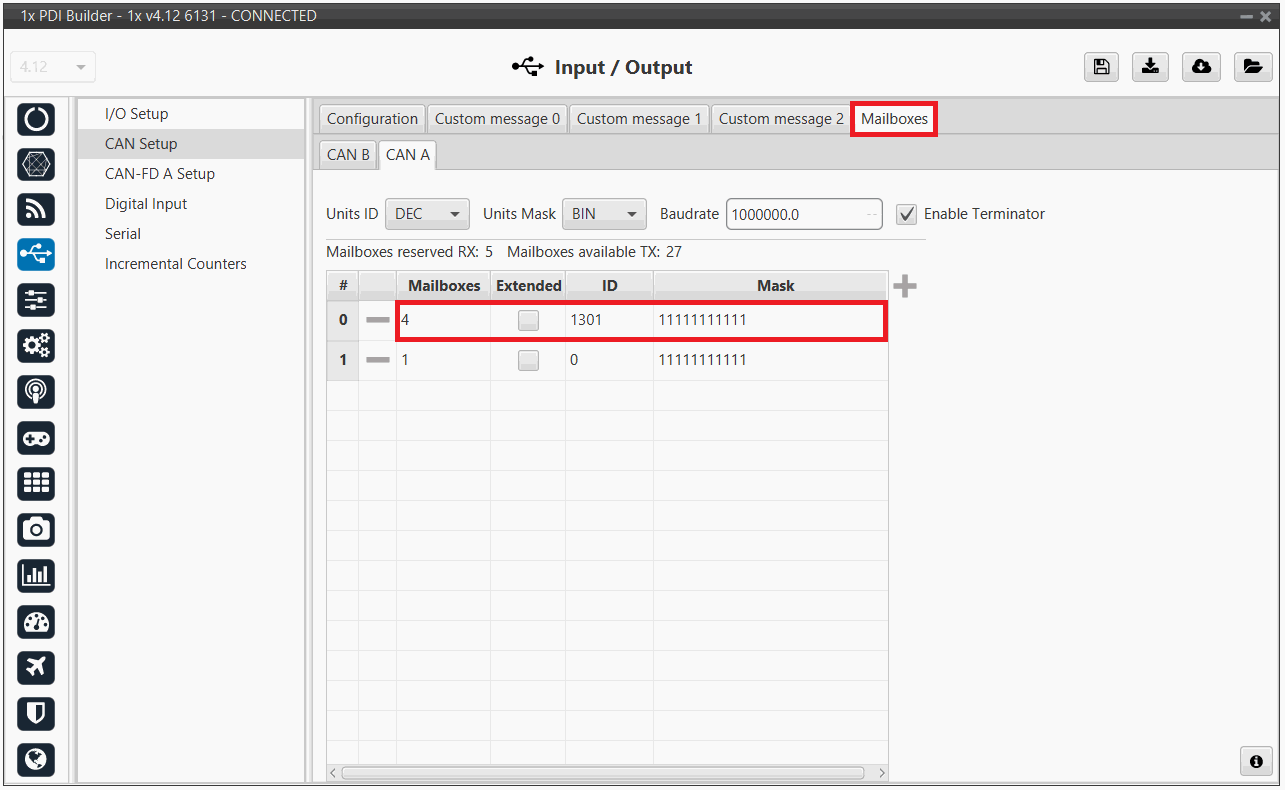Click the info icon at bottom right

(x=1256, y=761)
